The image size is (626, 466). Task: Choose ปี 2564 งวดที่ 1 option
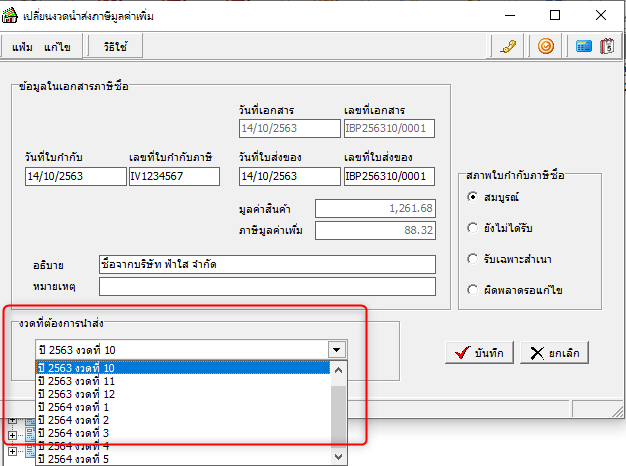(x=183, y=407)
